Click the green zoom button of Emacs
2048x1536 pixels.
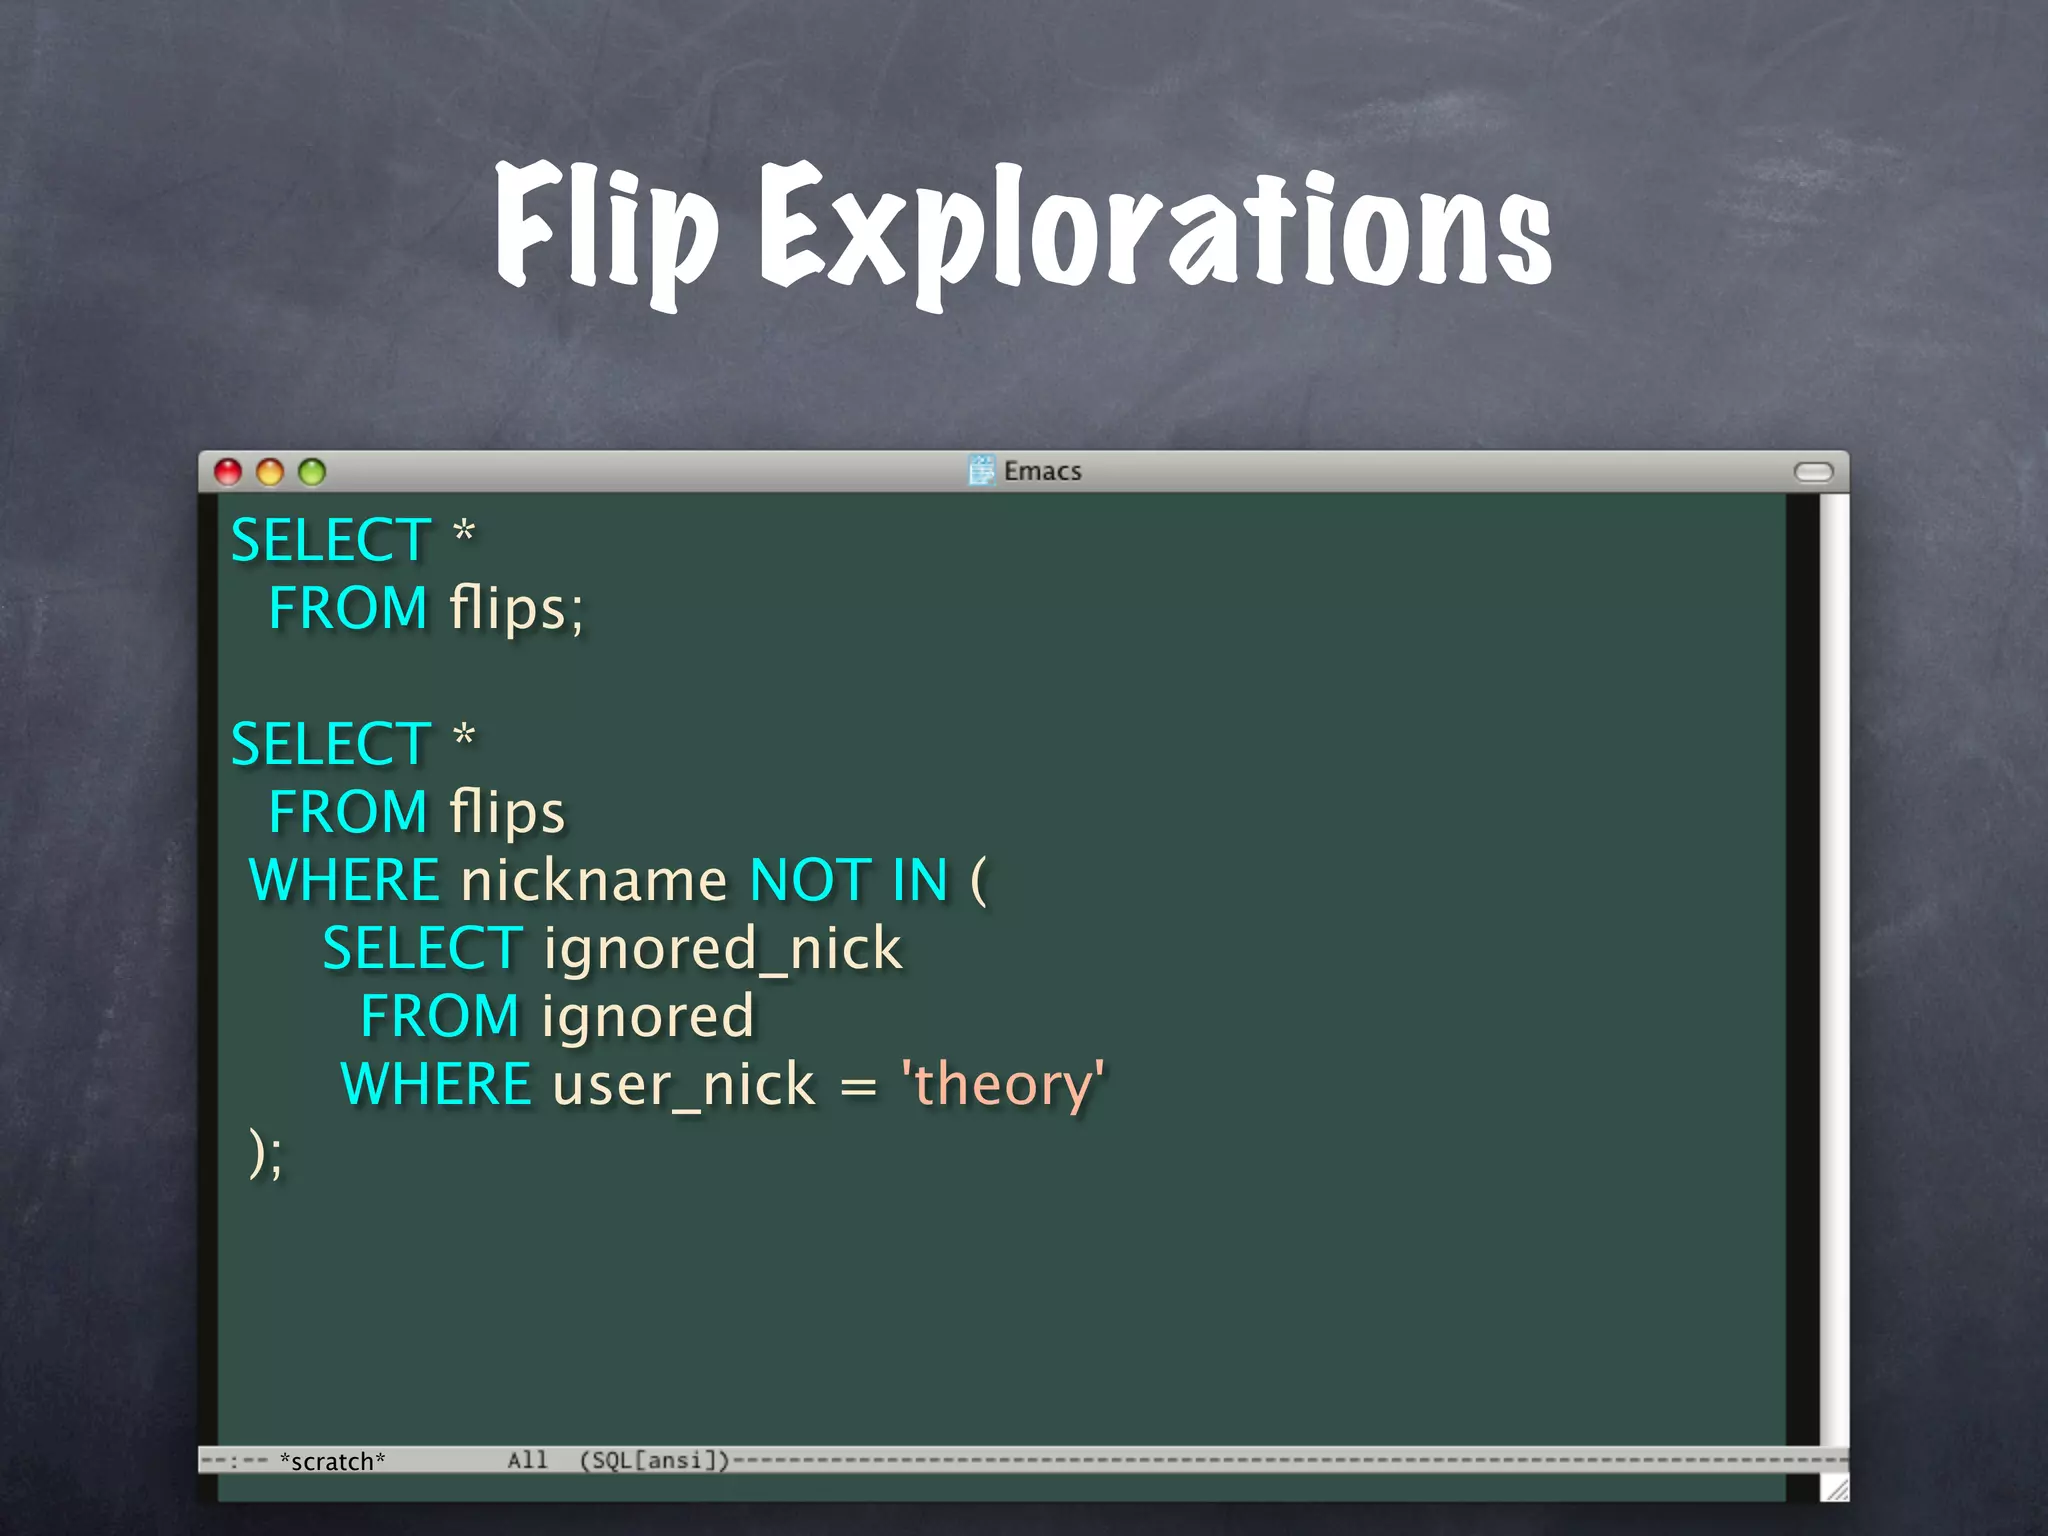(x=312, y=472)
